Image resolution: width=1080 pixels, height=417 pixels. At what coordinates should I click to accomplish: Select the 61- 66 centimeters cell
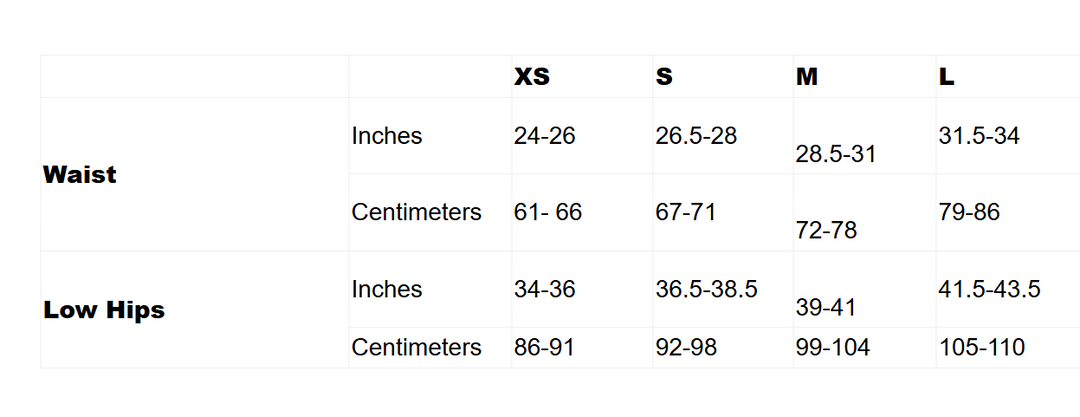pyautogui.click(x=548, y=212)
